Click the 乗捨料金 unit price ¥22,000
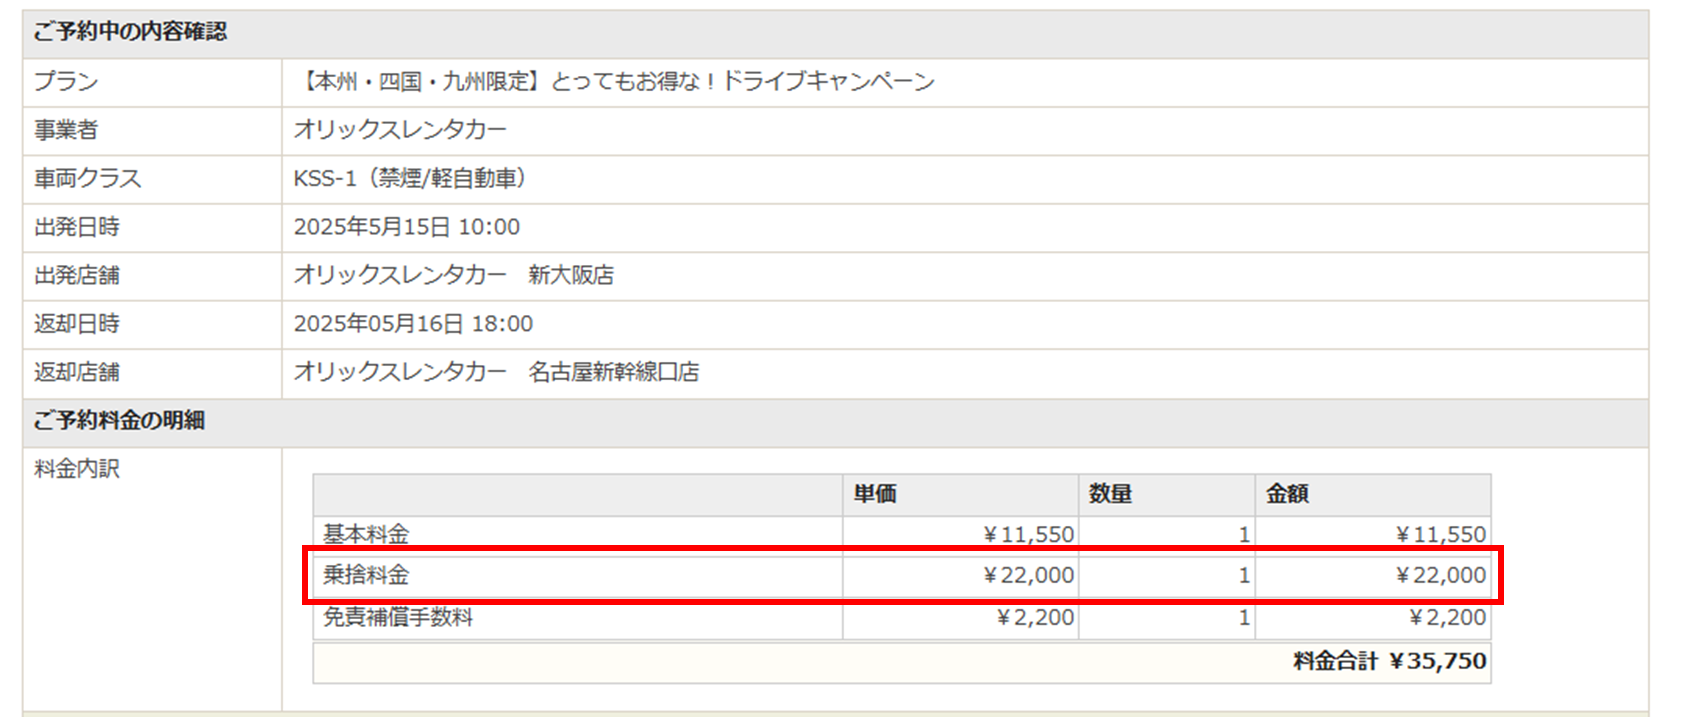The width and height of the screenshot is (1681, 717). (1029, 575)
